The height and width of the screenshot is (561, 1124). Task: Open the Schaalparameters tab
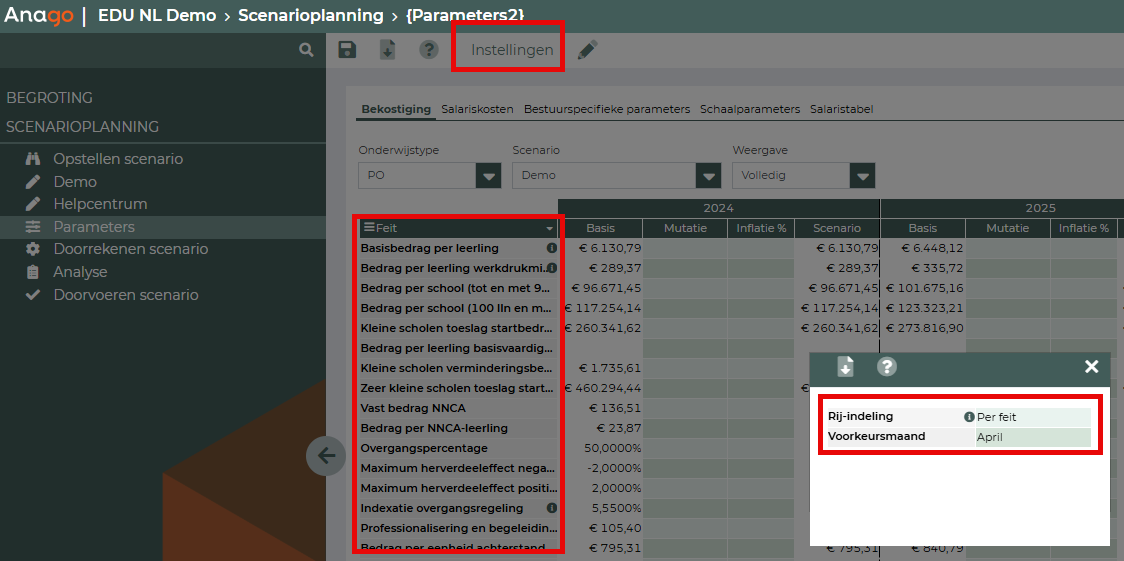[x=749, y=109]
